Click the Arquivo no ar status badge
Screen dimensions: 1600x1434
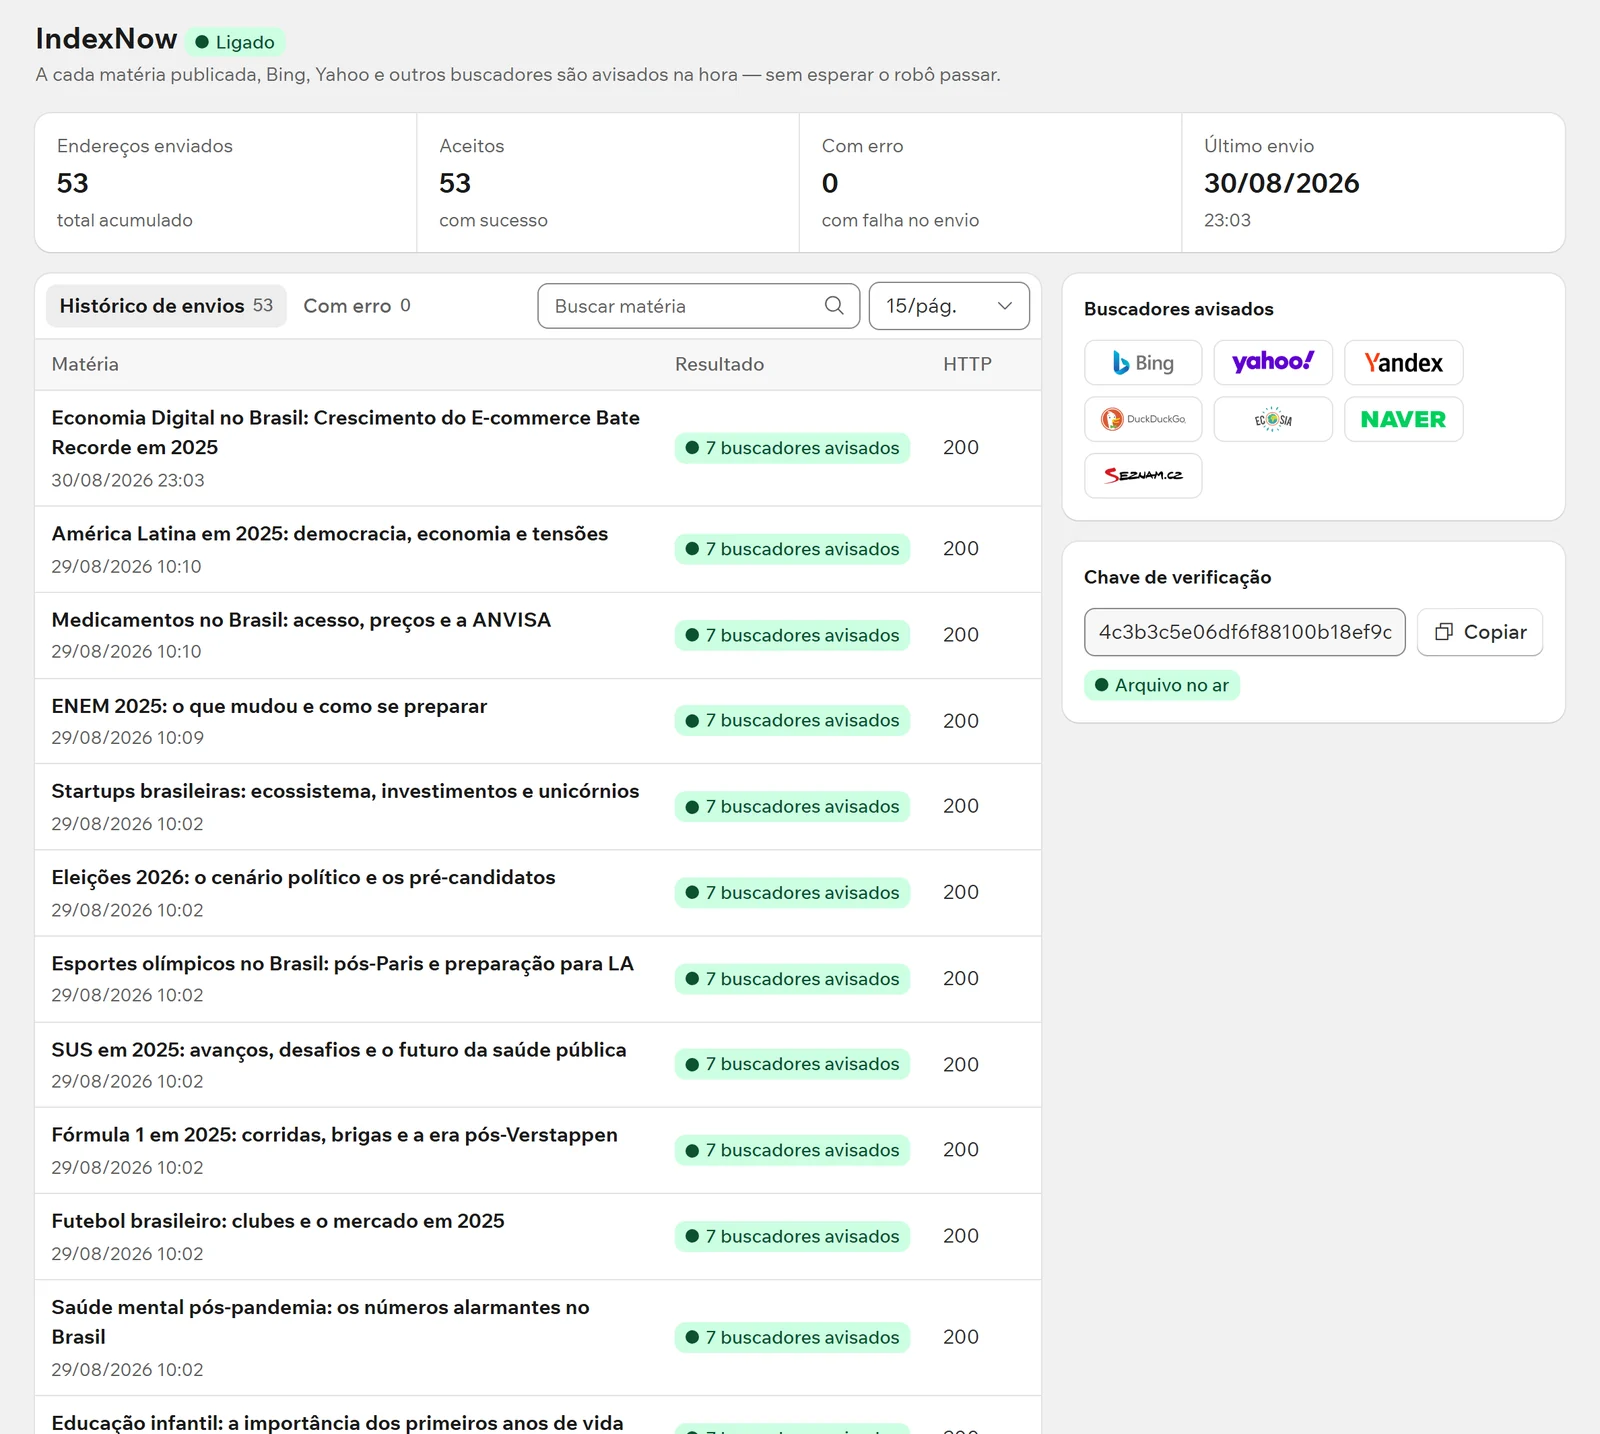point(1162,685)
